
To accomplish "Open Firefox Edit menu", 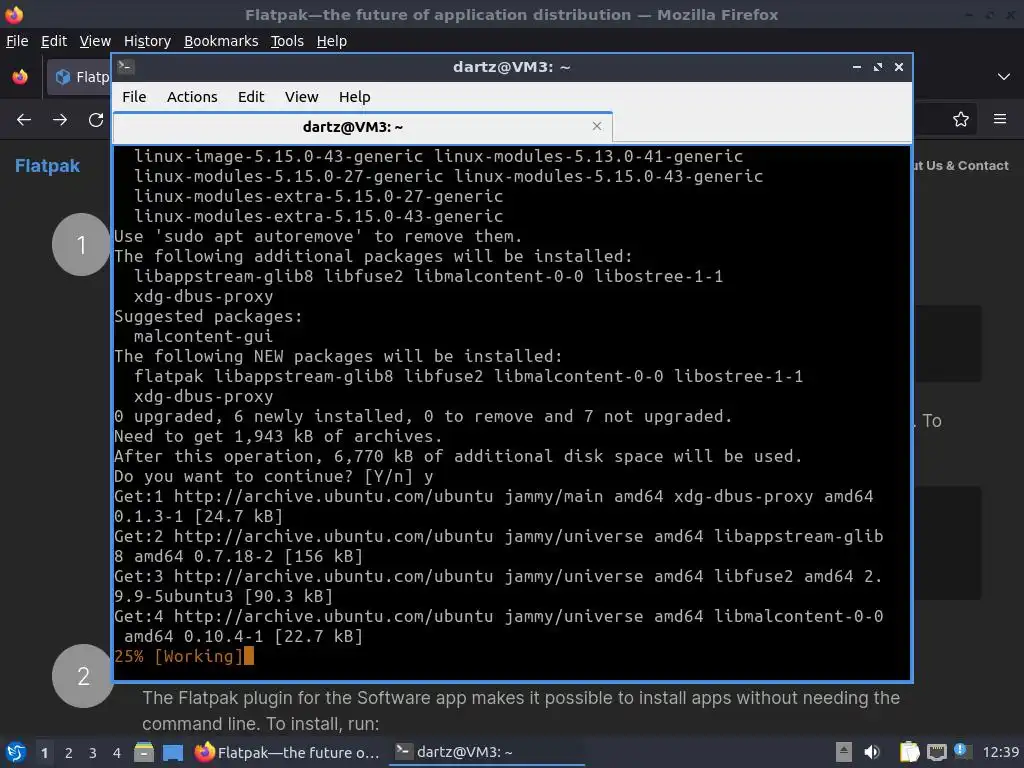I will [x=54, y=41].
